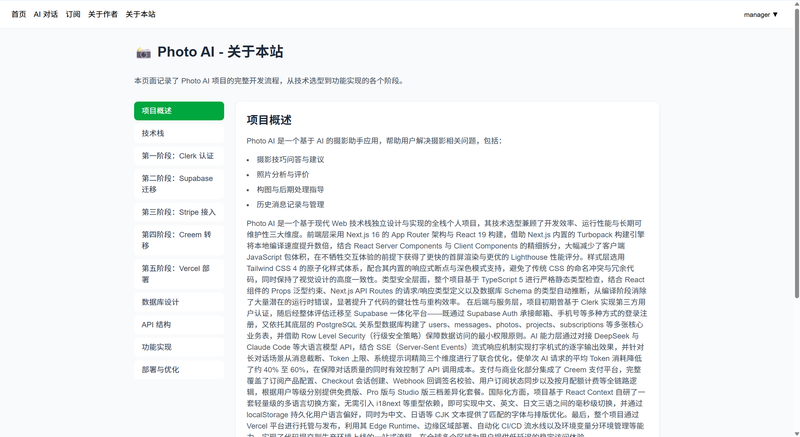
Task: Open AI 对话 in the top navigation
Action: tap(45, 14)
